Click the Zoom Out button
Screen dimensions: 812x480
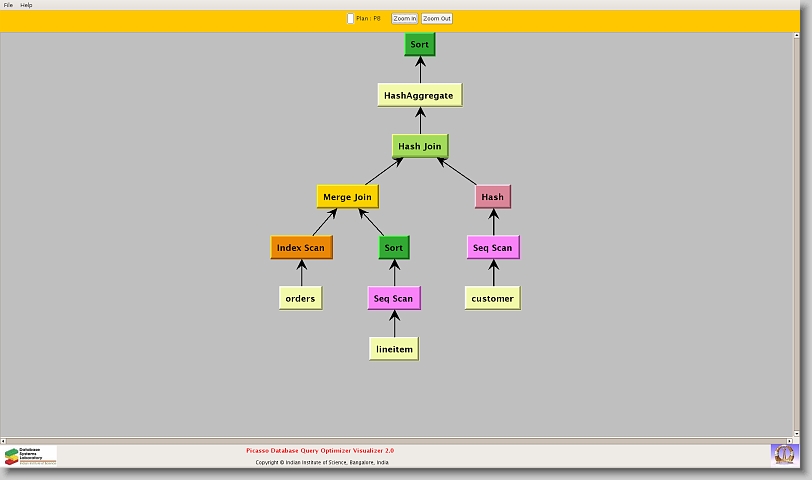click(436, 18)
